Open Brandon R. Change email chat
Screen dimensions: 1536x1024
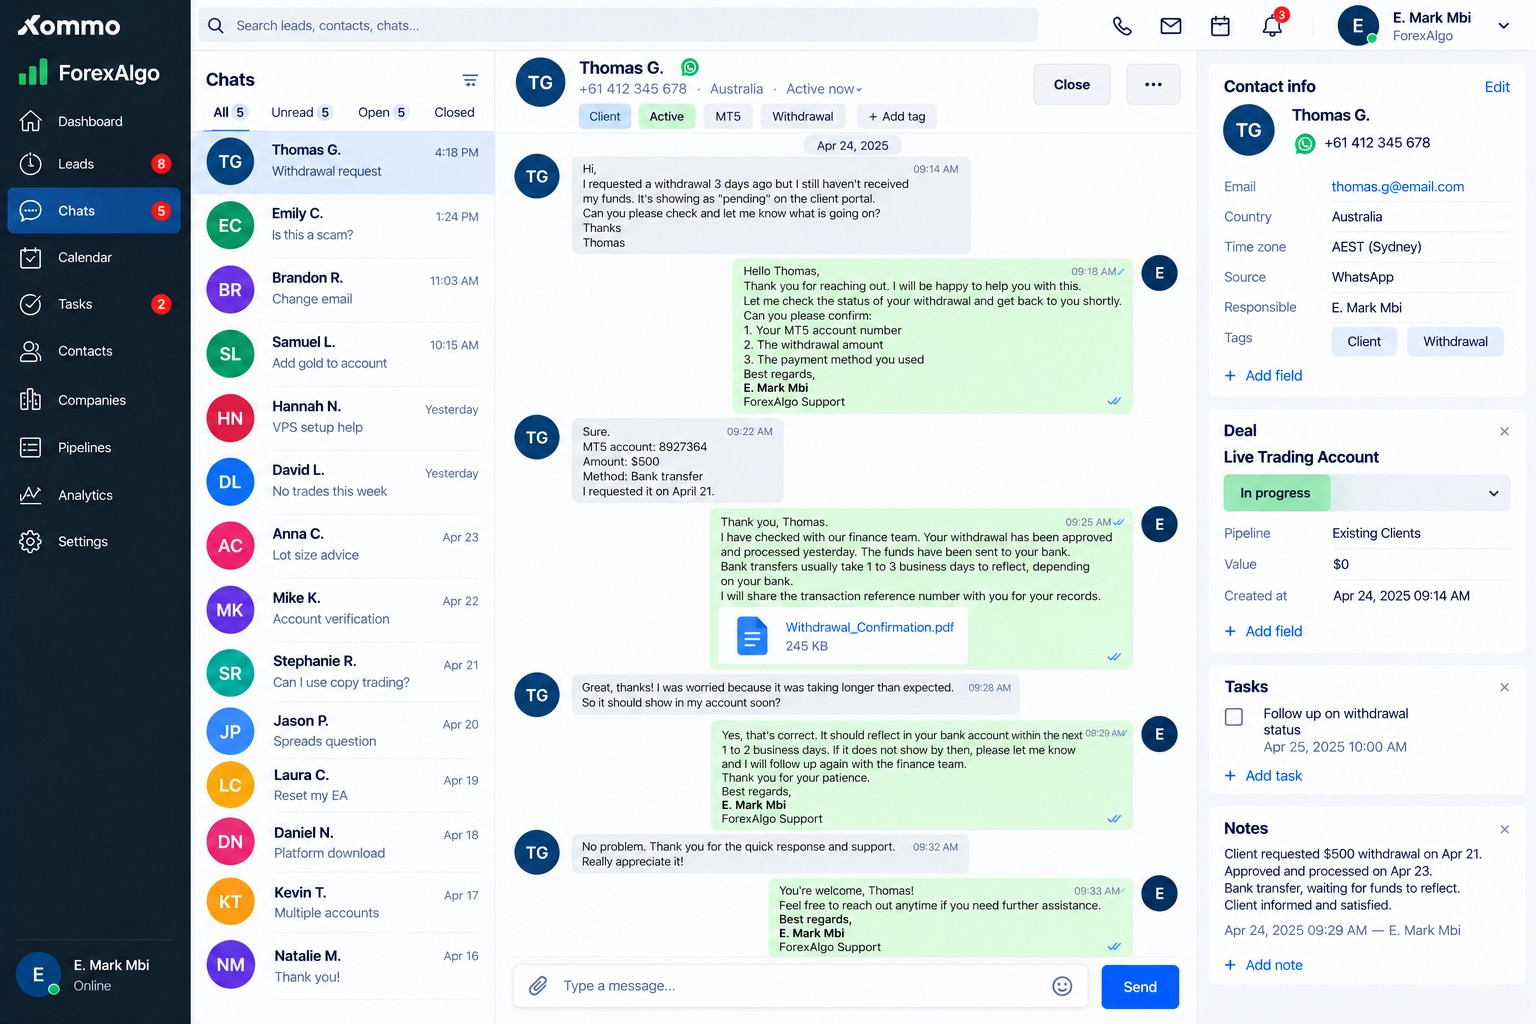coord(343,289)
